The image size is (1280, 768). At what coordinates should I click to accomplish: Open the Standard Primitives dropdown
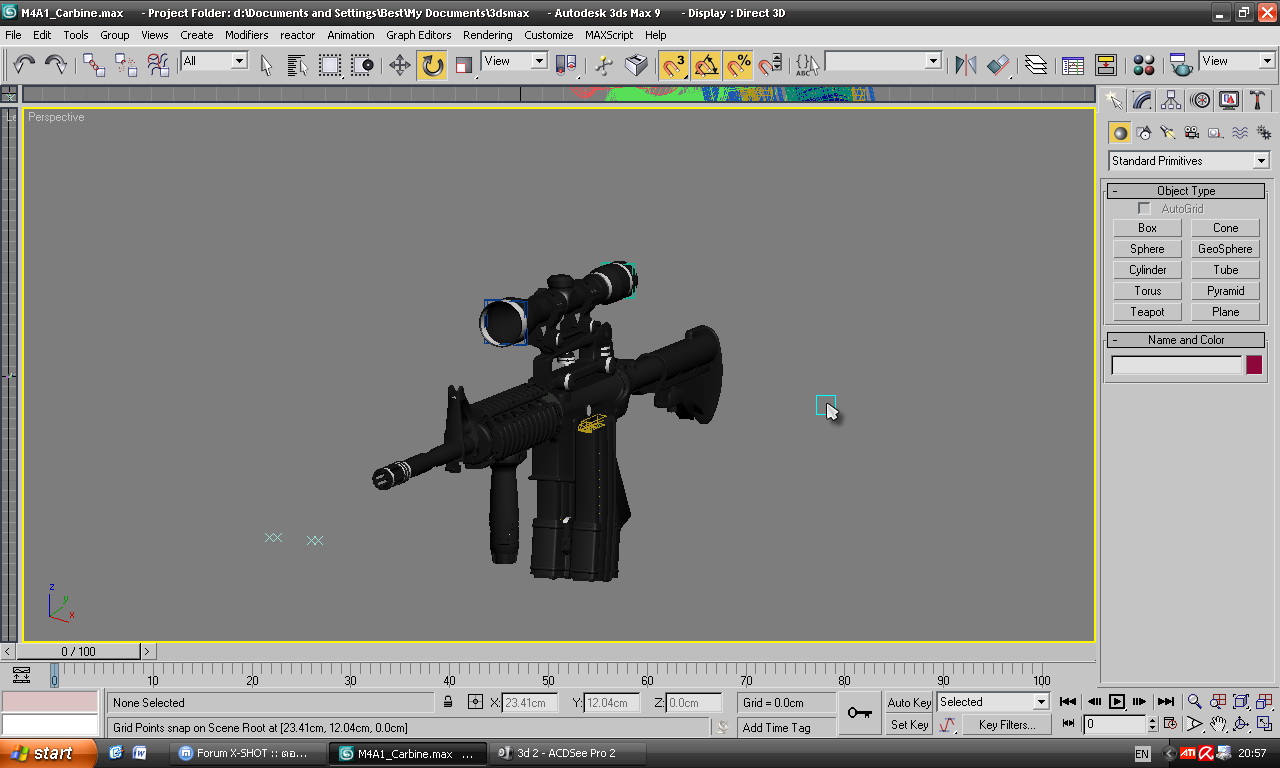click(x=1188, y=161)
